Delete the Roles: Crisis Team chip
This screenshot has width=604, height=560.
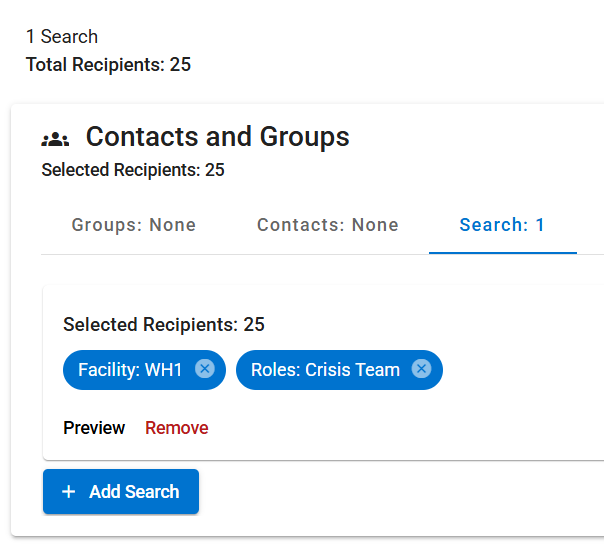click(x=421, y=369)
